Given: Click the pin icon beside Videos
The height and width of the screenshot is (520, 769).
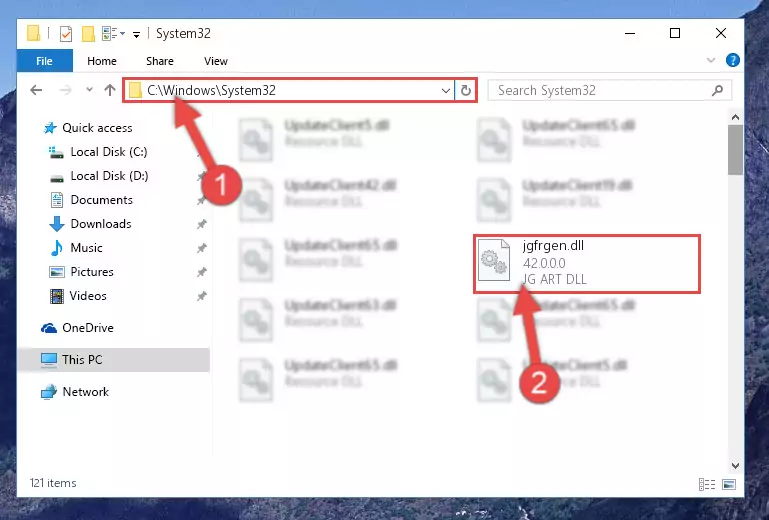Looking at the screenshot, I should 202,296.
